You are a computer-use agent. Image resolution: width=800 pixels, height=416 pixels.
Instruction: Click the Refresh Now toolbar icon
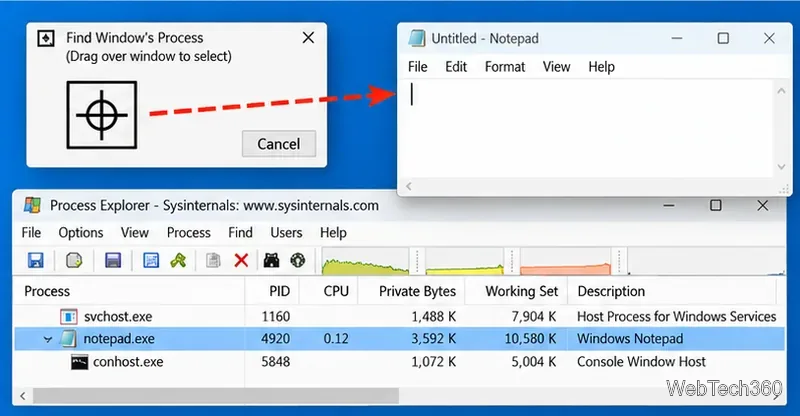(x=74, y=261)
